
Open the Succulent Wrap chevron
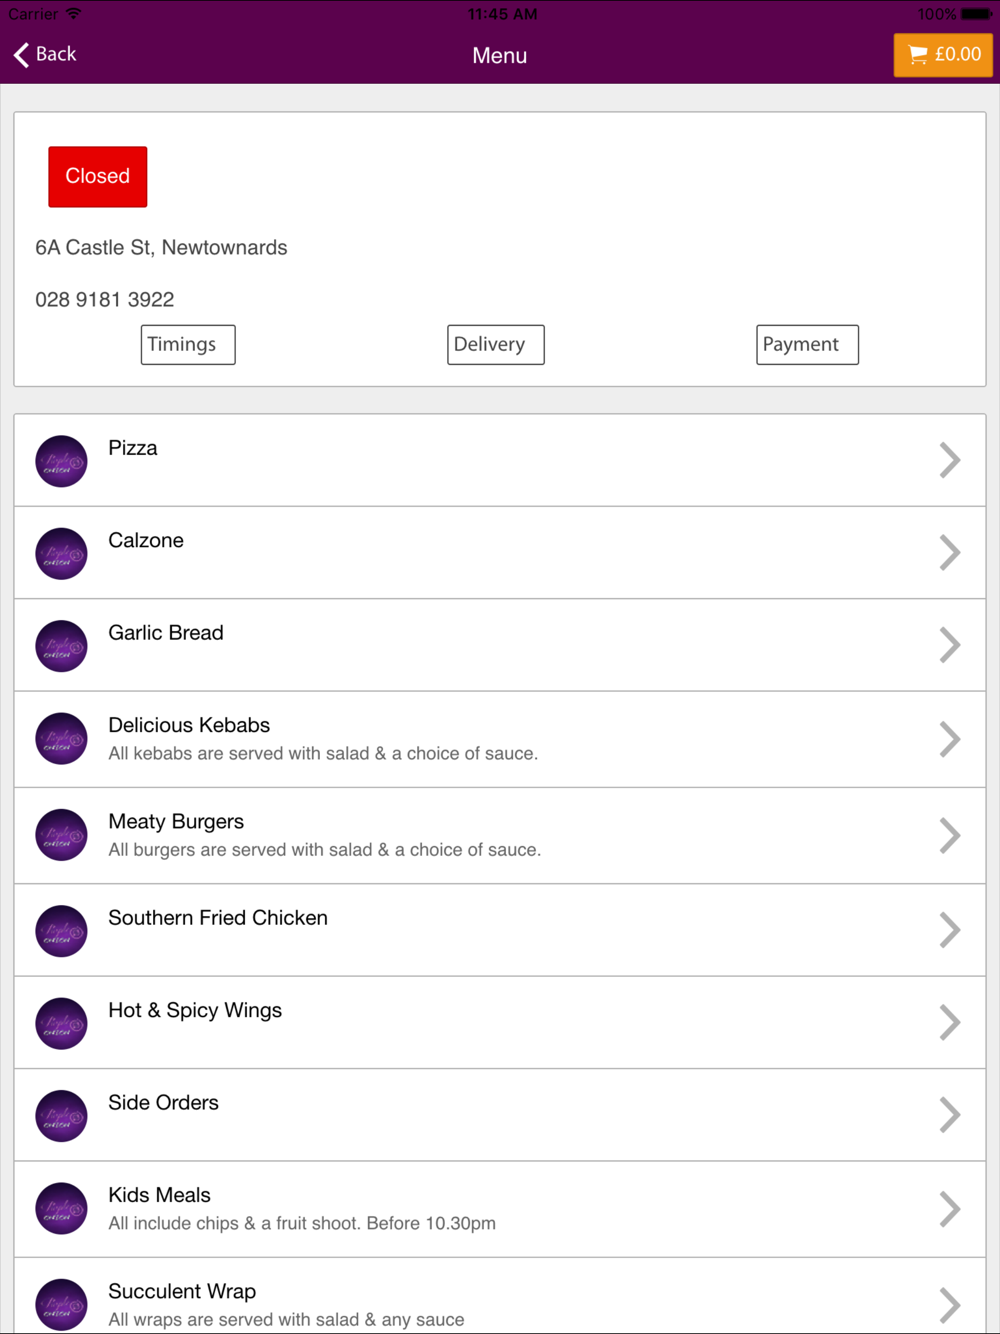pos(949,1304)
